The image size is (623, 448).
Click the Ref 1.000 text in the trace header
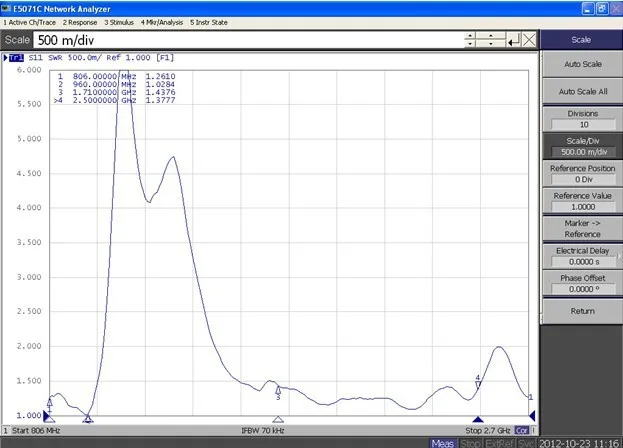tap(128, 58)
